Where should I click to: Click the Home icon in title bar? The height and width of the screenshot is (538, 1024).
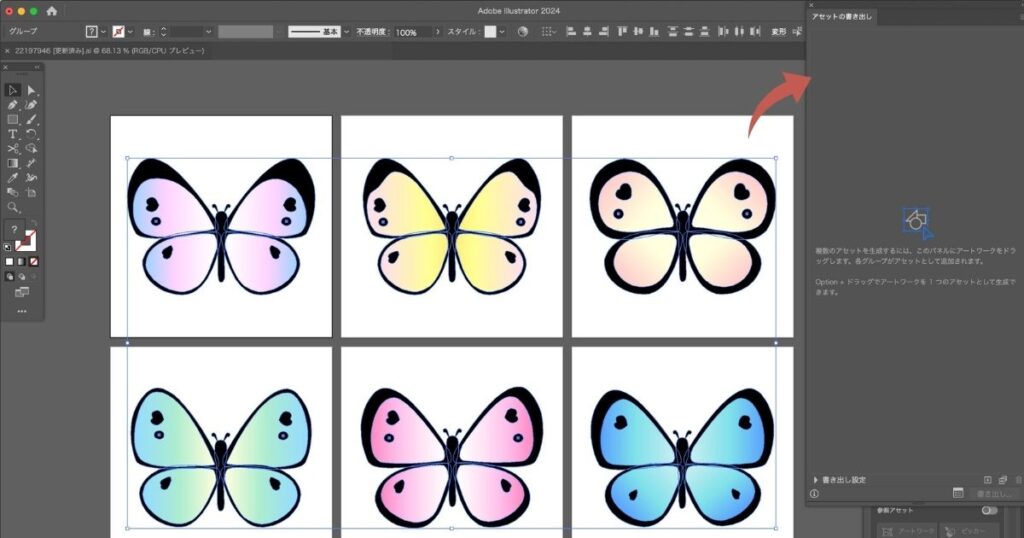pyautogui.click(x=52, y=11)
